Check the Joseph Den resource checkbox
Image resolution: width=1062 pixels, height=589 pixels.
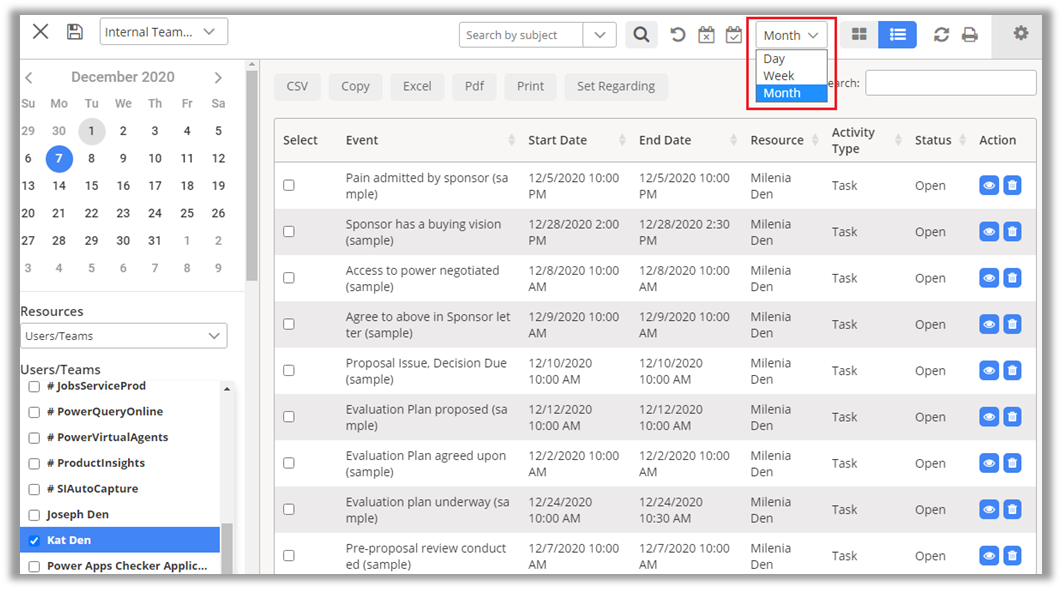click(34, 515)
